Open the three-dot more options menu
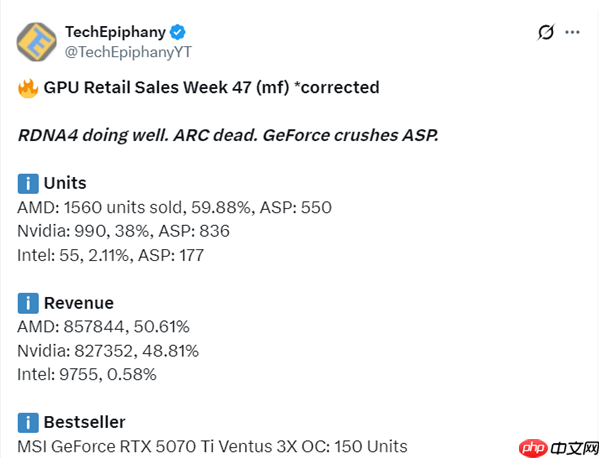The image size is (600, 458). [572, 32]
